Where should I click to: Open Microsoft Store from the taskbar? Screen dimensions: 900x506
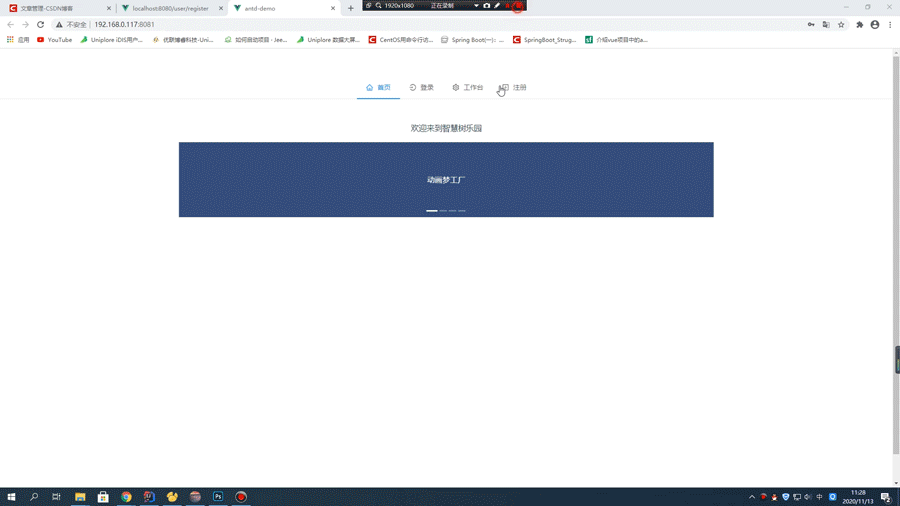(103, 497)
